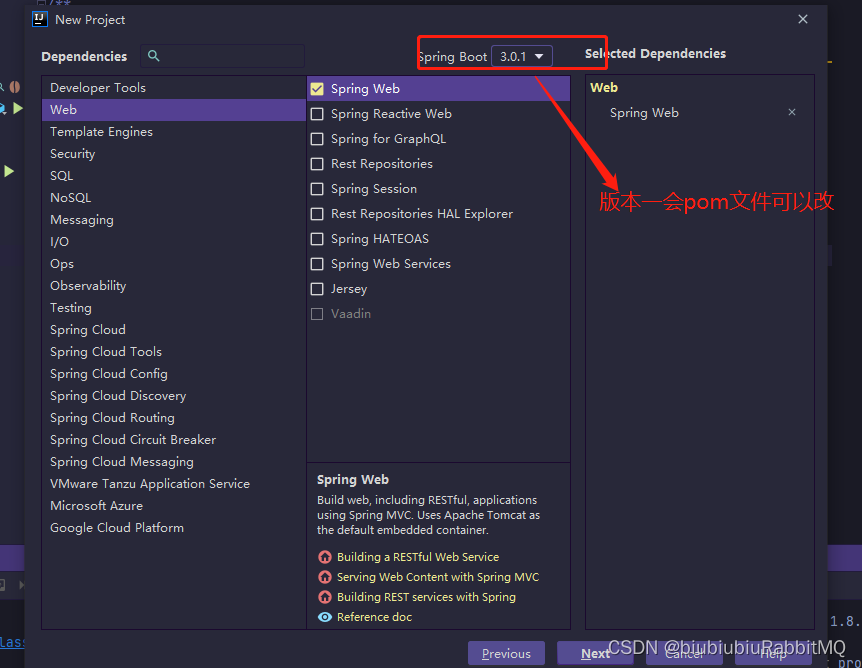Check the Jersey checkbox
The width and height of the screenshot is (862, 668).
317,289
